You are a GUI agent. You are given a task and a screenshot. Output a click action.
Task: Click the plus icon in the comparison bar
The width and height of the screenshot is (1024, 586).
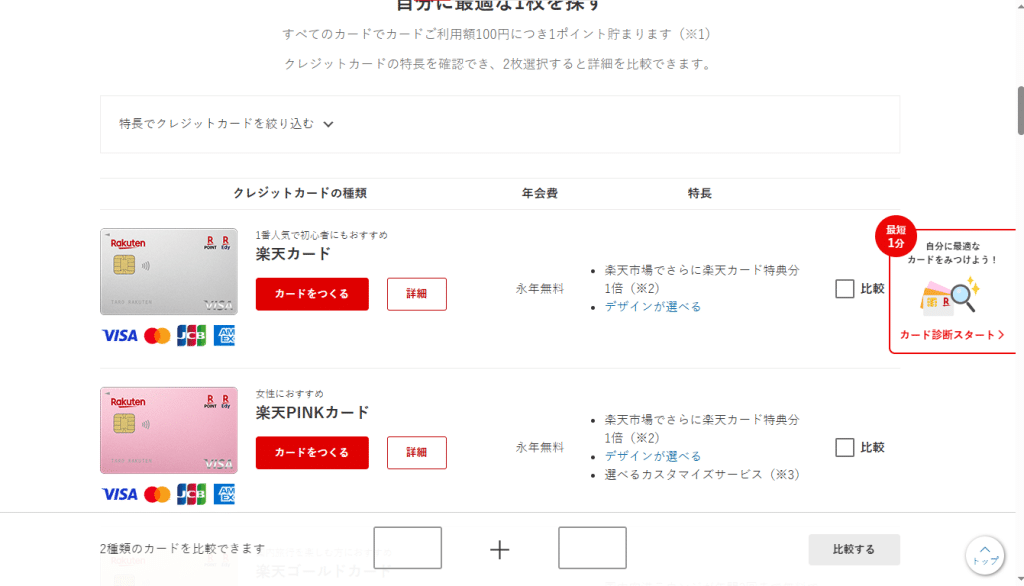point(500,549)
